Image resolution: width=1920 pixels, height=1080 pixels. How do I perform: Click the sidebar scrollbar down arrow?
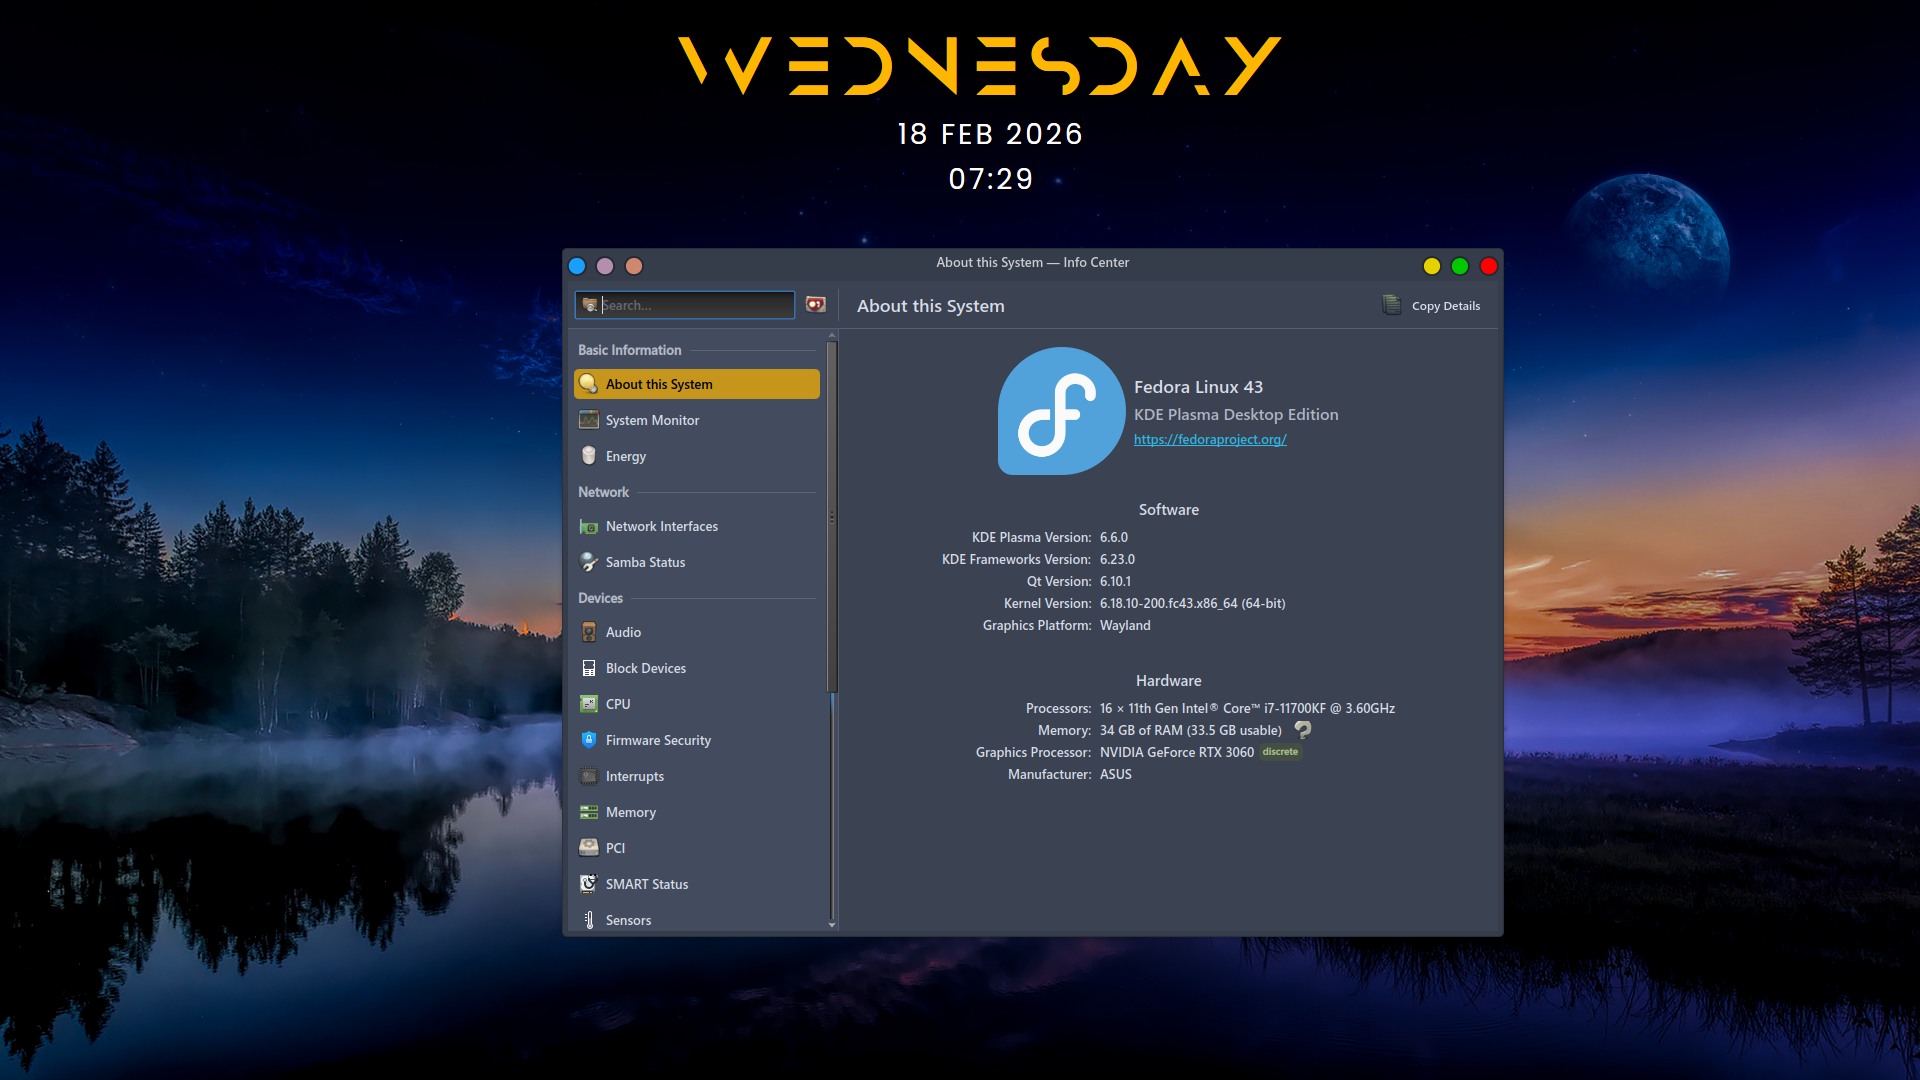832,926
